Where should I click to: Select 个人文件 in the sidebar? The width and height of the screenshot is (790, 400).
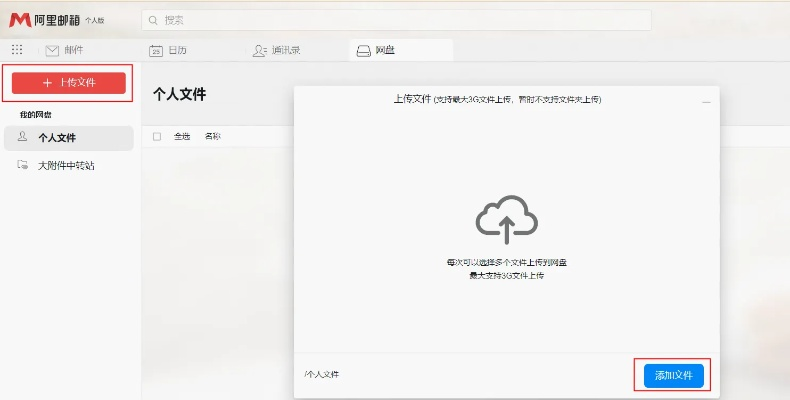pos(57,138)
